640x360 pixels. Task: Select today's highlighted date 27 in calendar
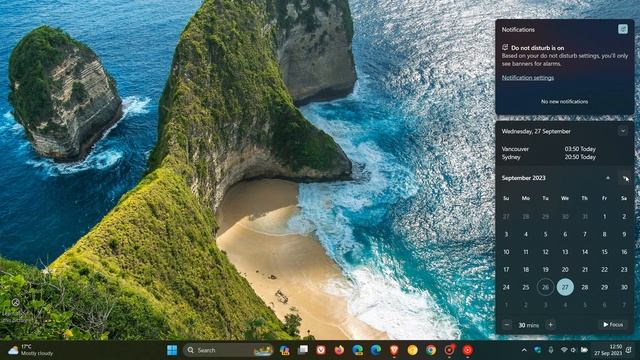pos(565,287)
